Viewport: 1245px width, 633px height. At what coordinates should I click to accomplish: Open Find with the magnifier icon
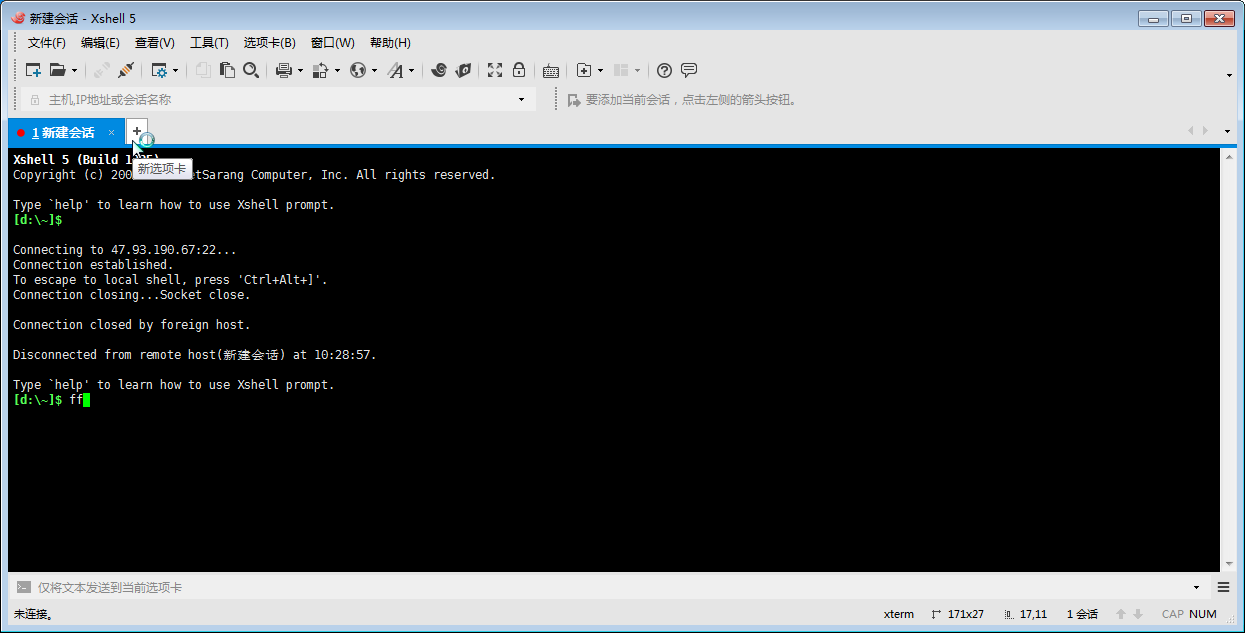click(251, 70)
